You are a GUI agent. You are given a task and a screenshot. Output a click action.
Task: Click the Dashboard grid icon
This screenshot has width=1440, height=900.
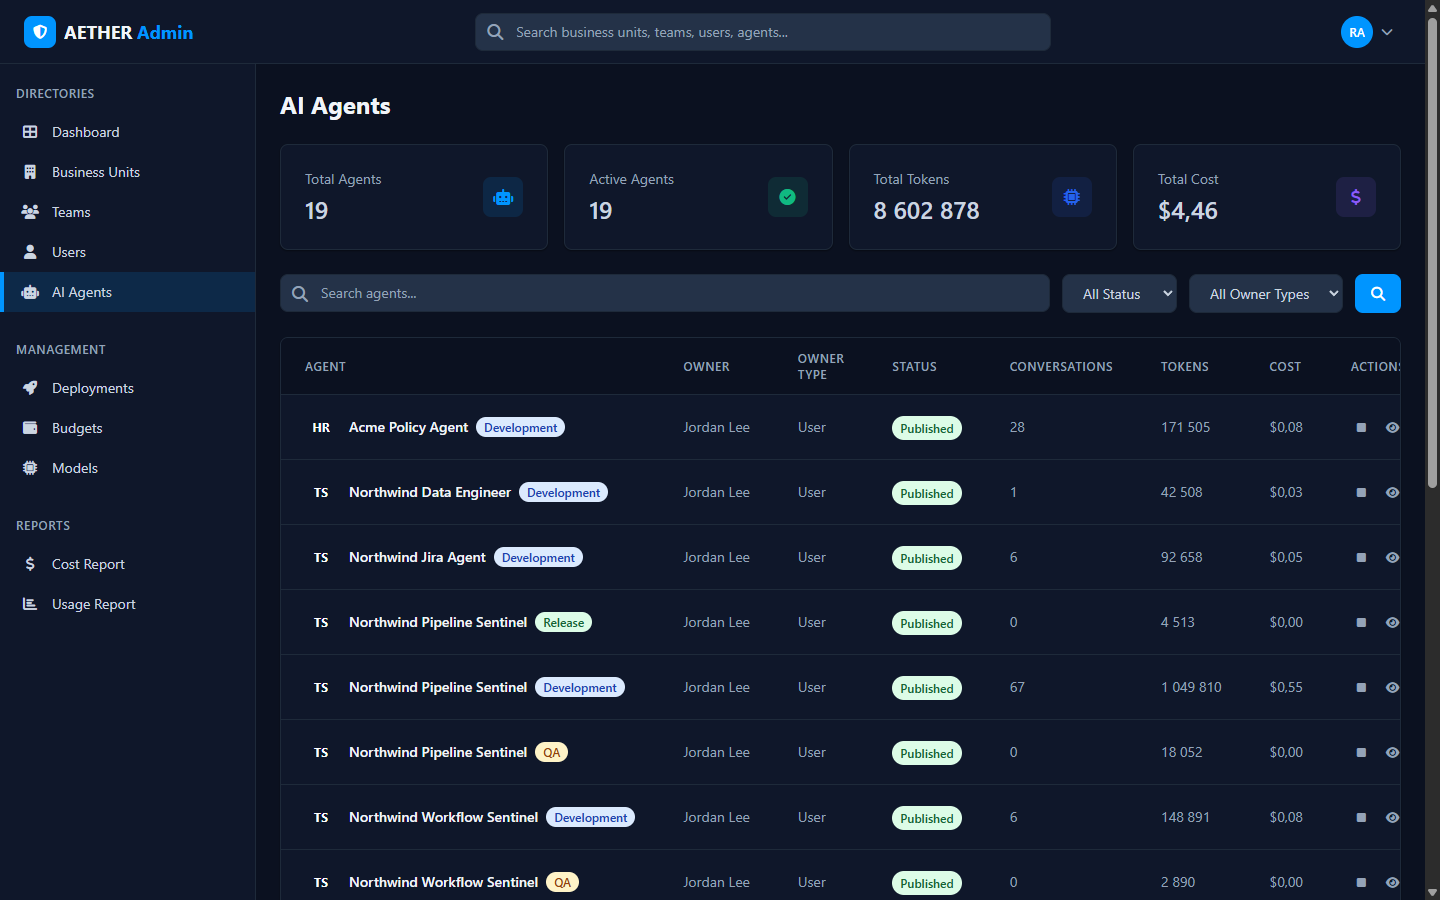point(30,132)
